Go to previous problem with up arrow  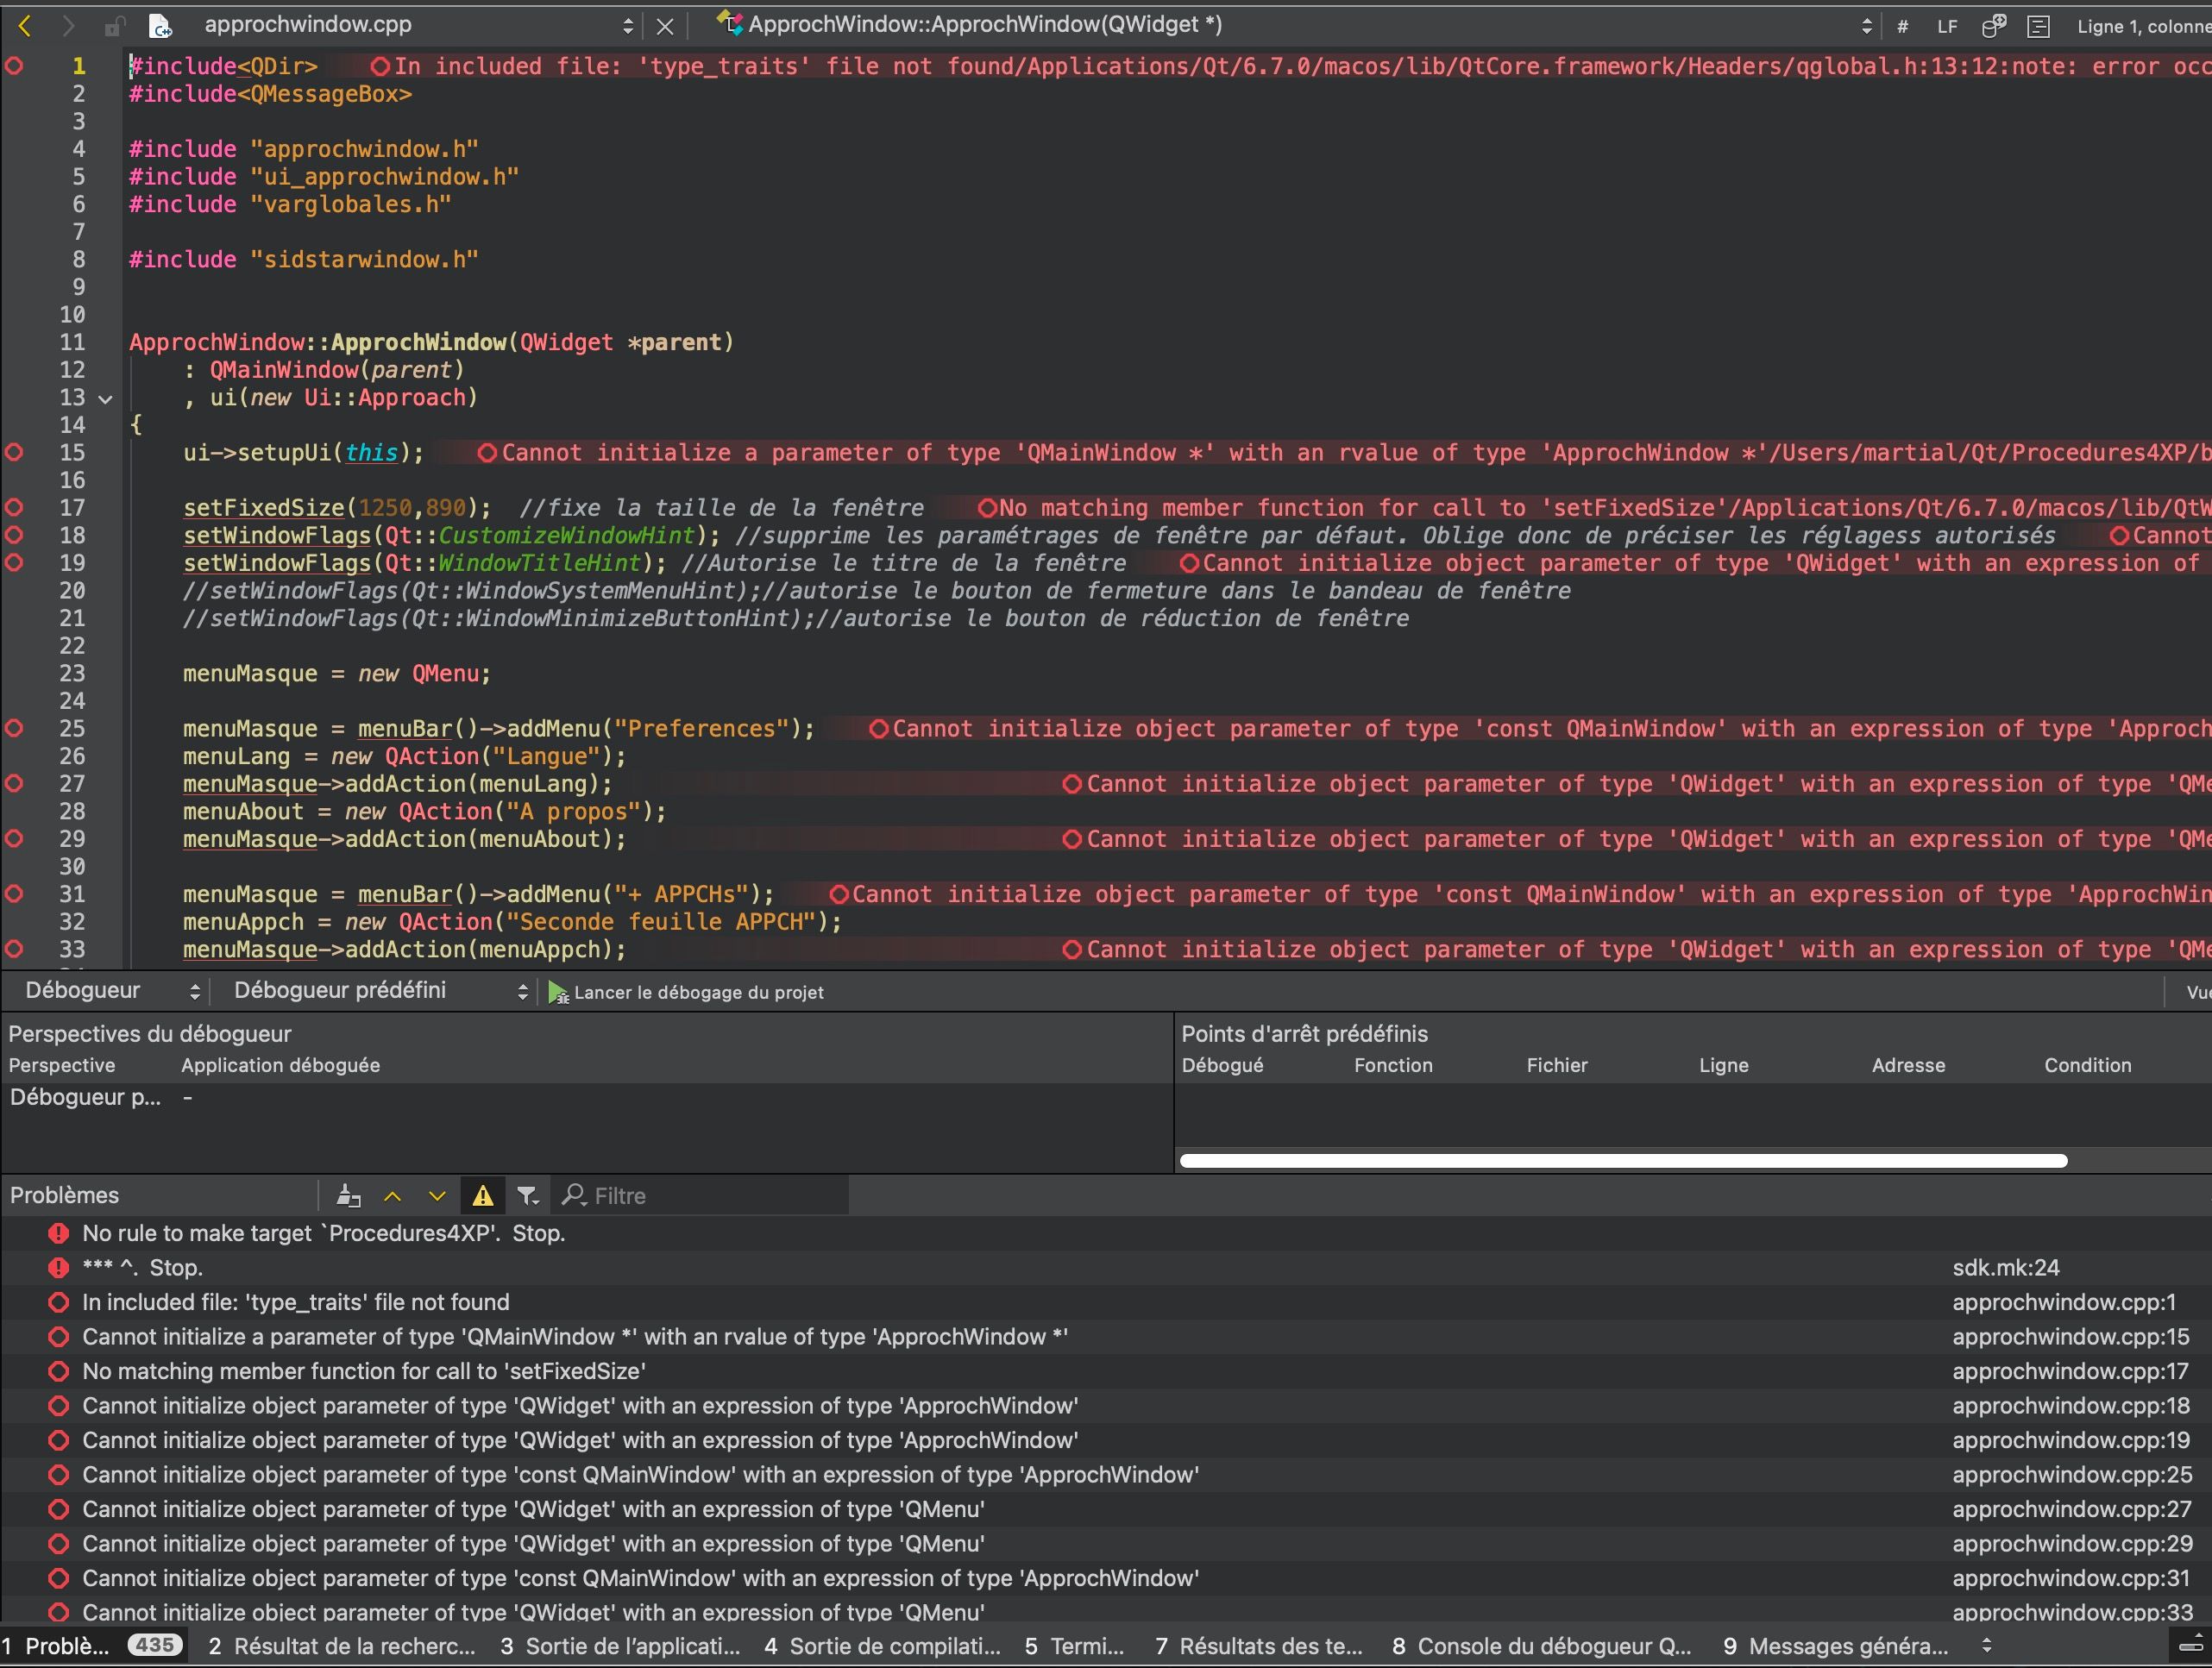click(393, 1195)
